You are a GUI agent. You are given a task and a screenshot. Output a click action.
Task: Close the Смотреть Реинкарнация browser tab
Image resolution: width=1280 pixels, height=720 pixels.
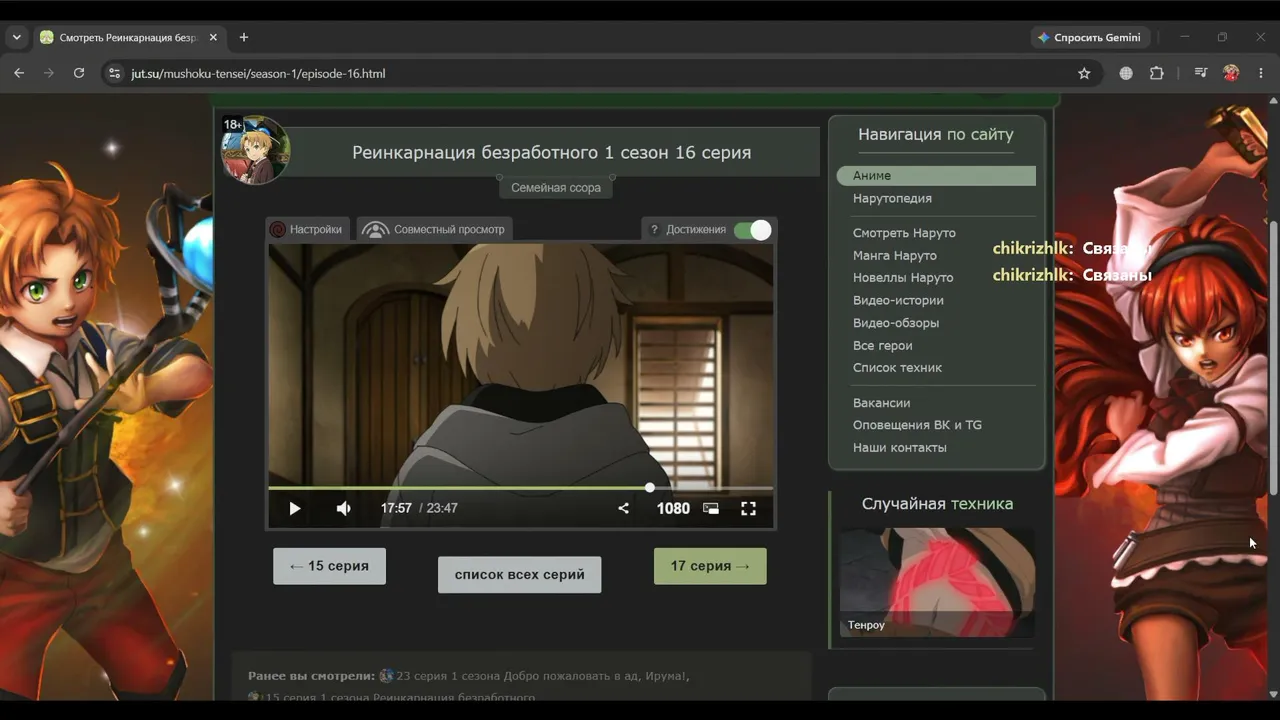[212, 37]
